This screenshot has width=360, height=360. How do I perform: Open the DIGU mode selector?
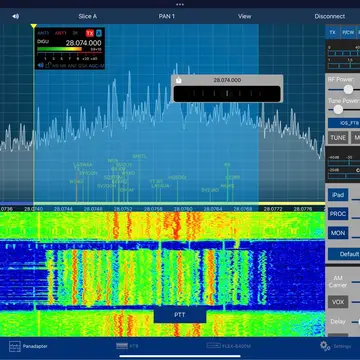42,42
